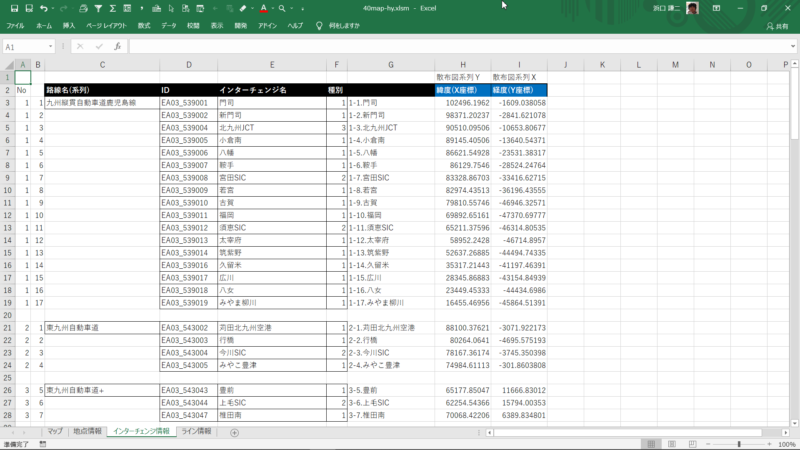Open the undo history dropdown arrow
Image resolution: width=800 pixels, height=450 pixels.
(x=53, y=8)
